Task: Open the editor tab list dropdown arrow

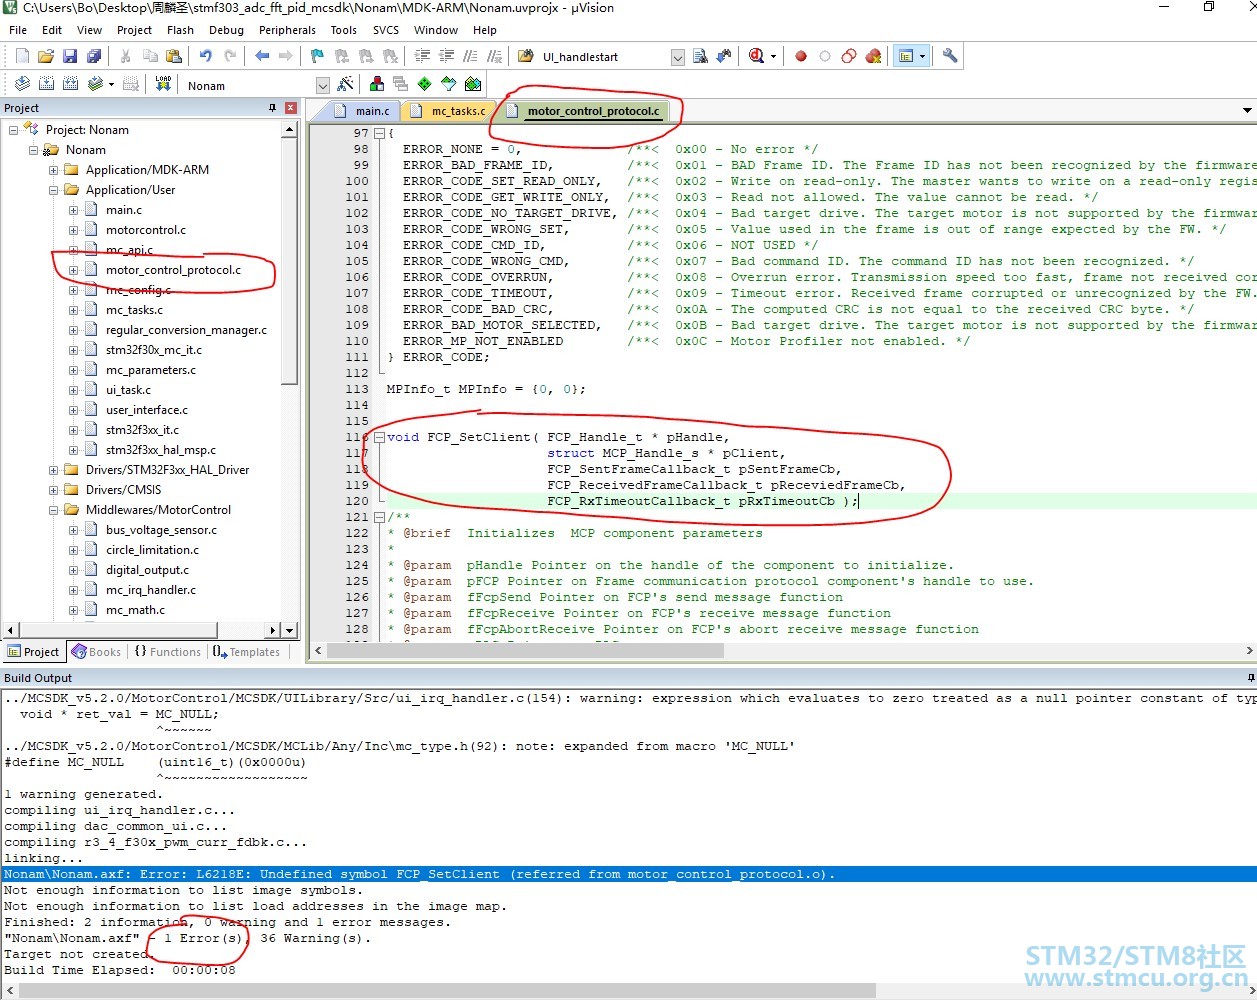Action: coord(1247,110)
